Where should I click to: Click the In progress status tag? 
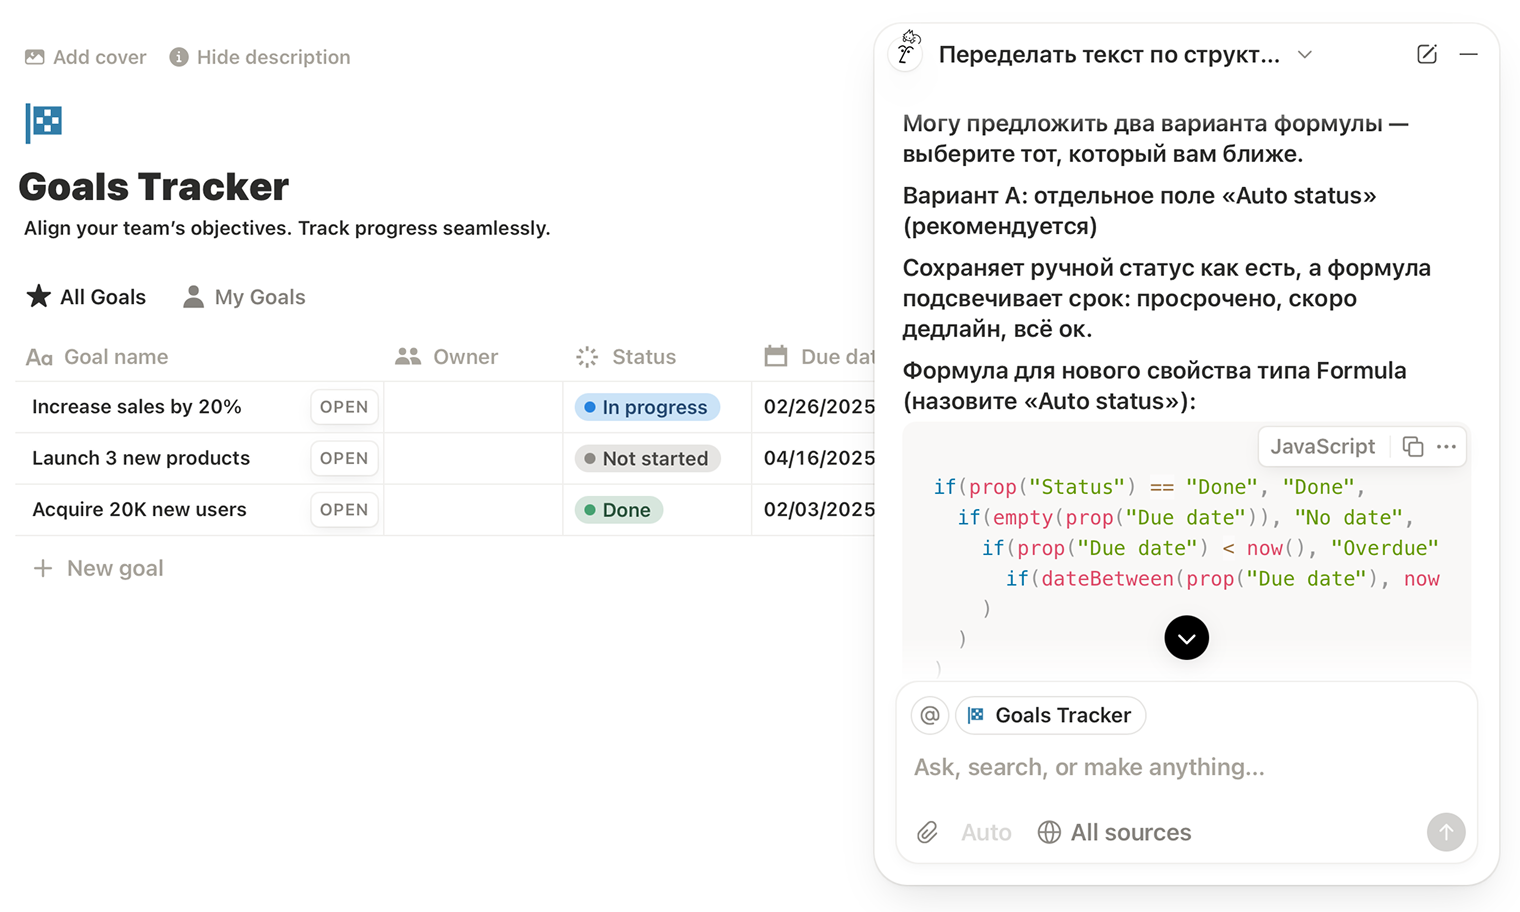coord(646,407)
